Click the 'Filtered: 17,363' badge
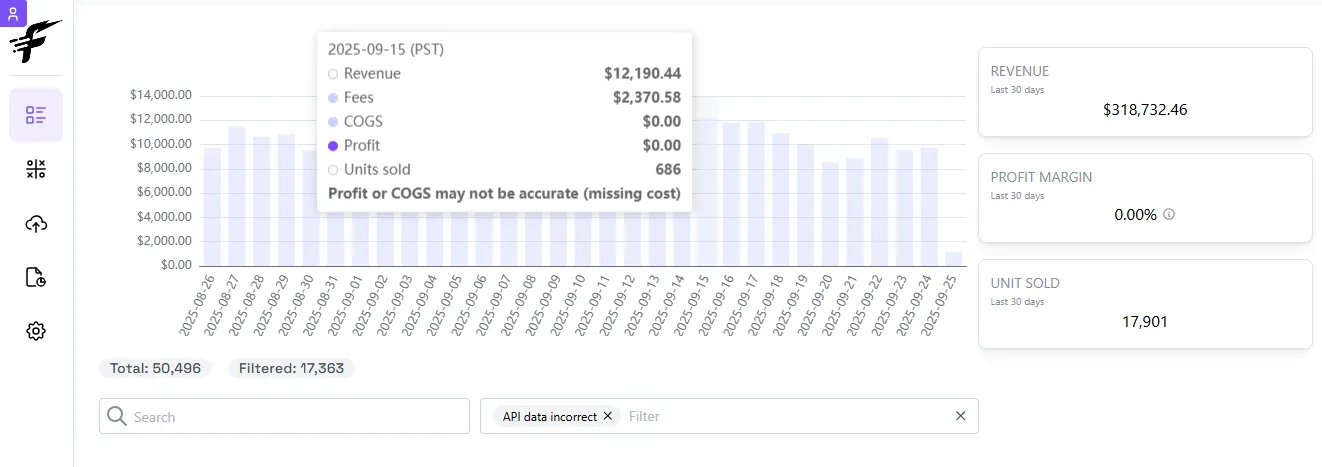The image size is (1322, 467). [291, 368]
